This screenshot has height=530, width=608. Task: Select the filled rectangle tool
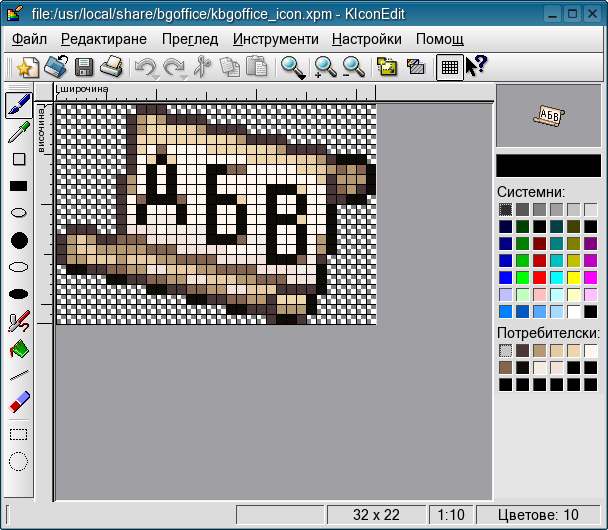pyautogui.click(x=19, y=186)
